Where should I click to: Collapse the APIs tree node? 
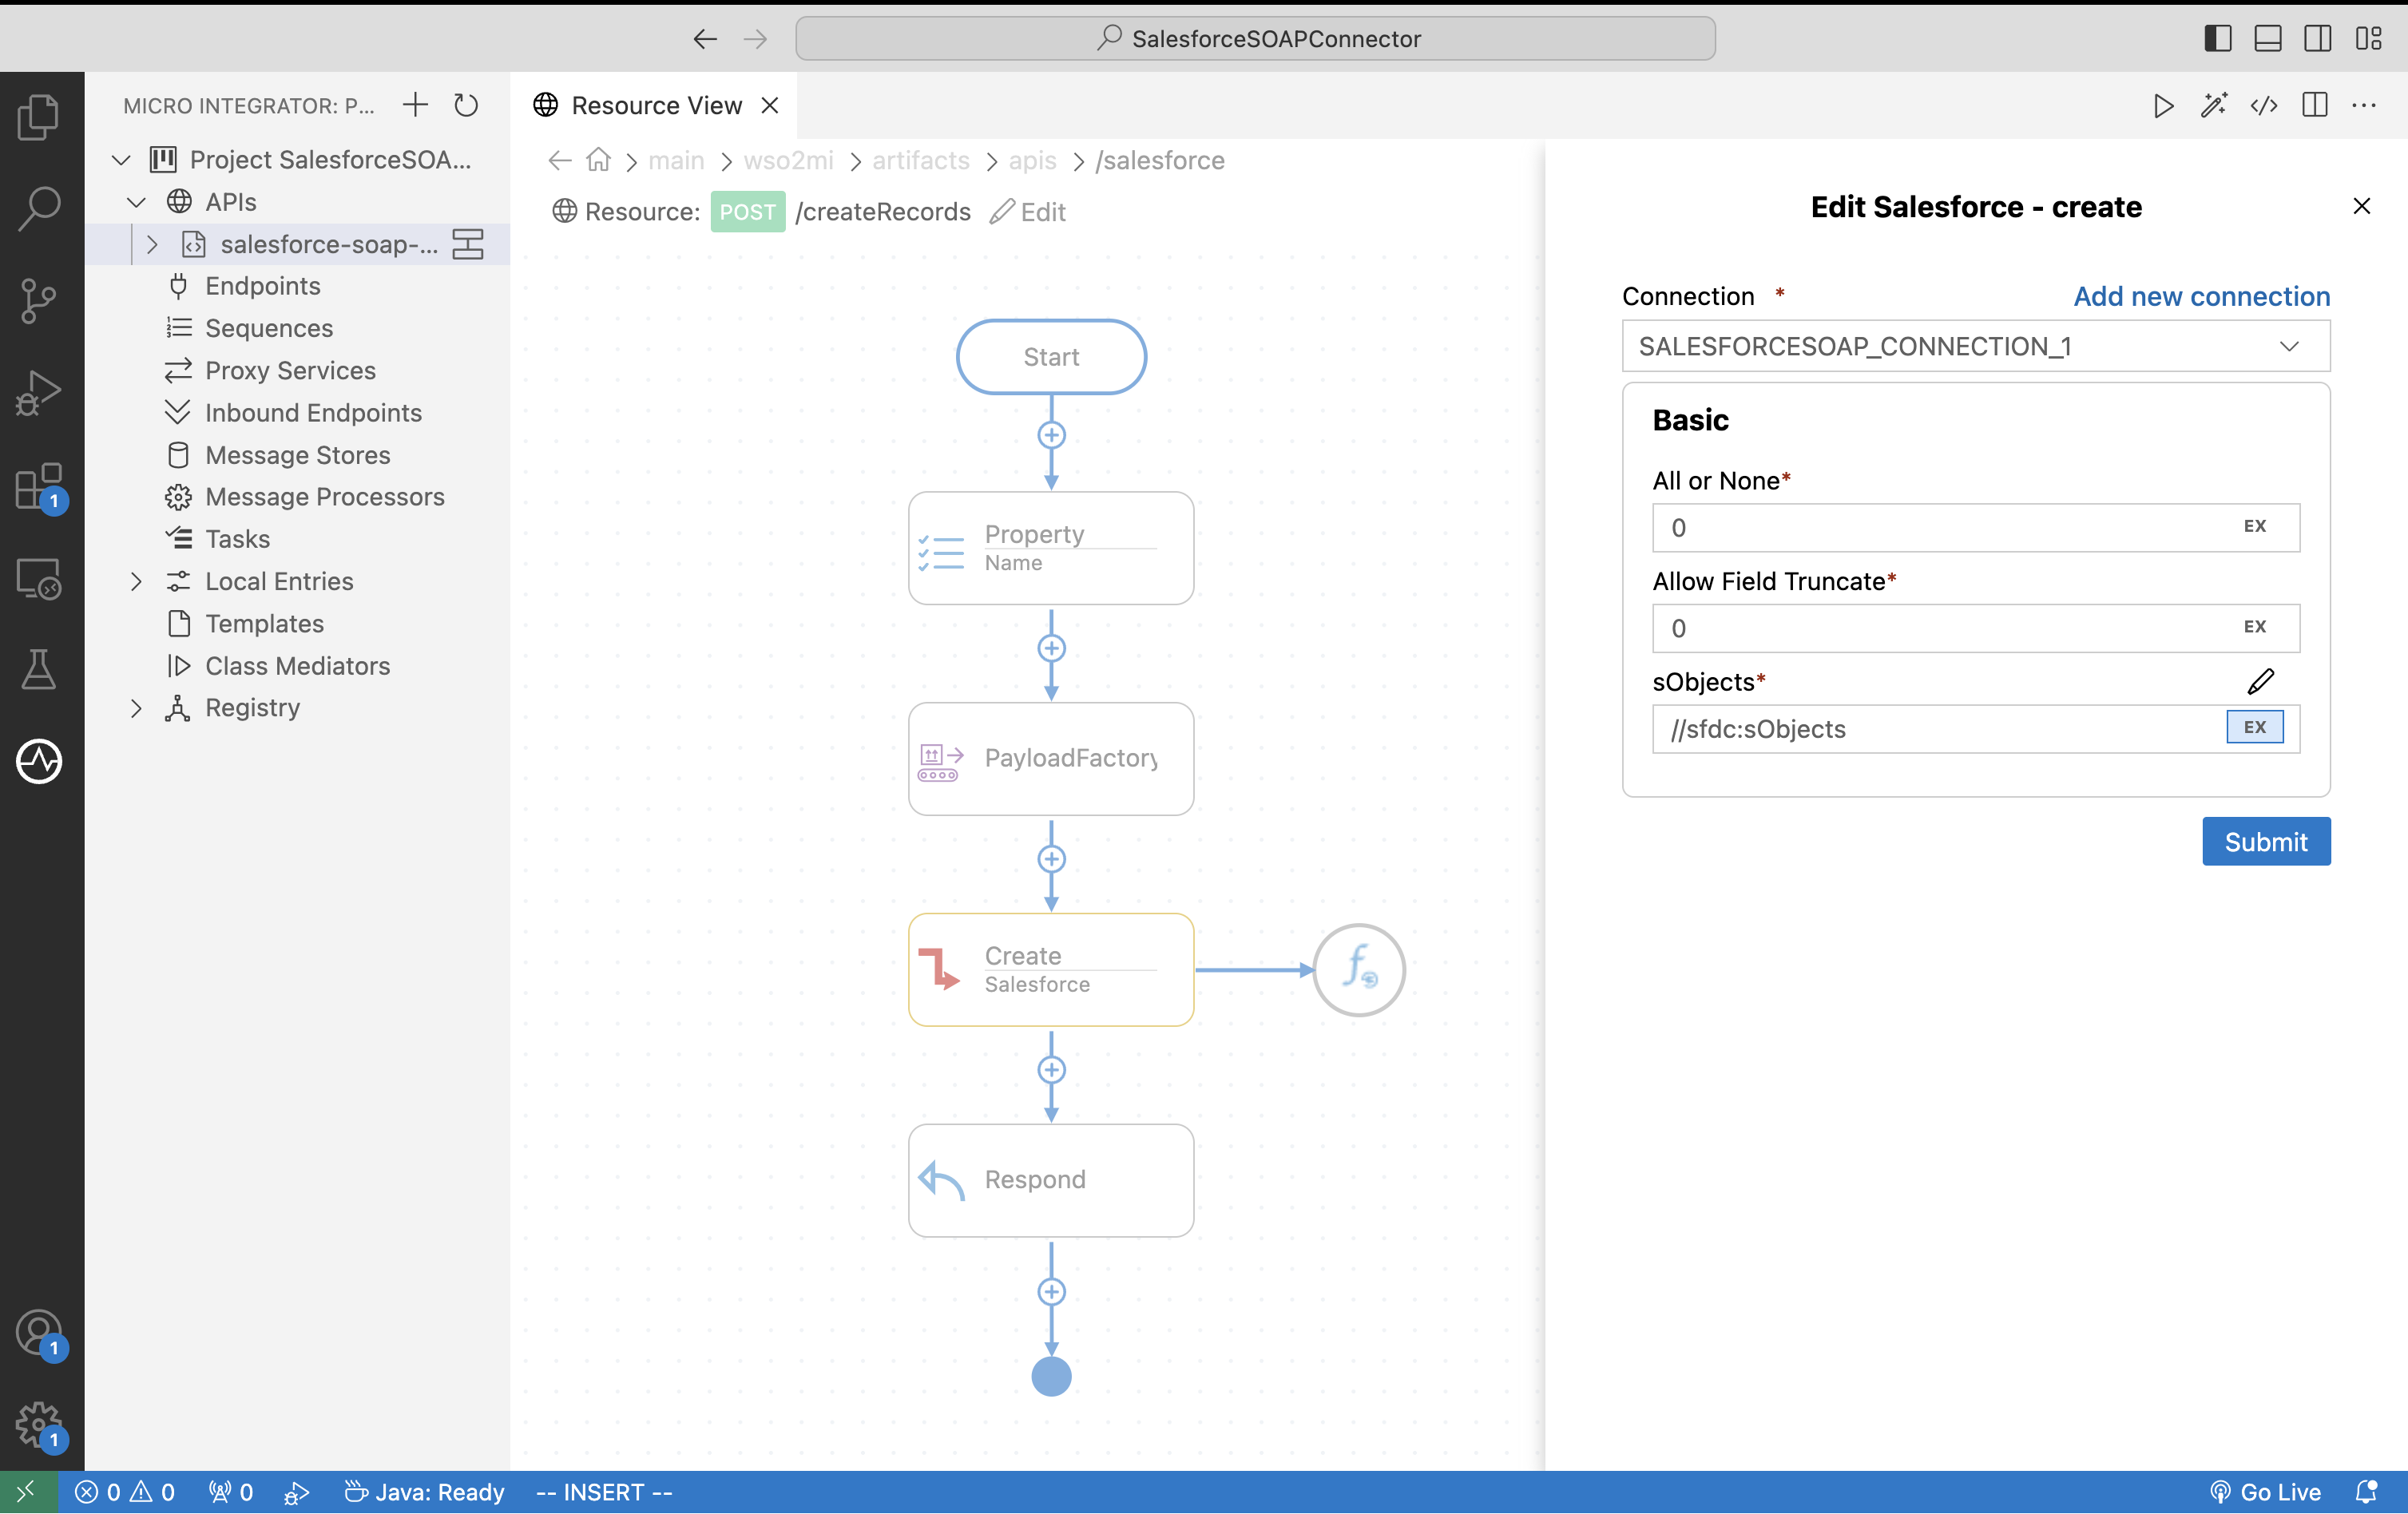[x=137, y=202]
